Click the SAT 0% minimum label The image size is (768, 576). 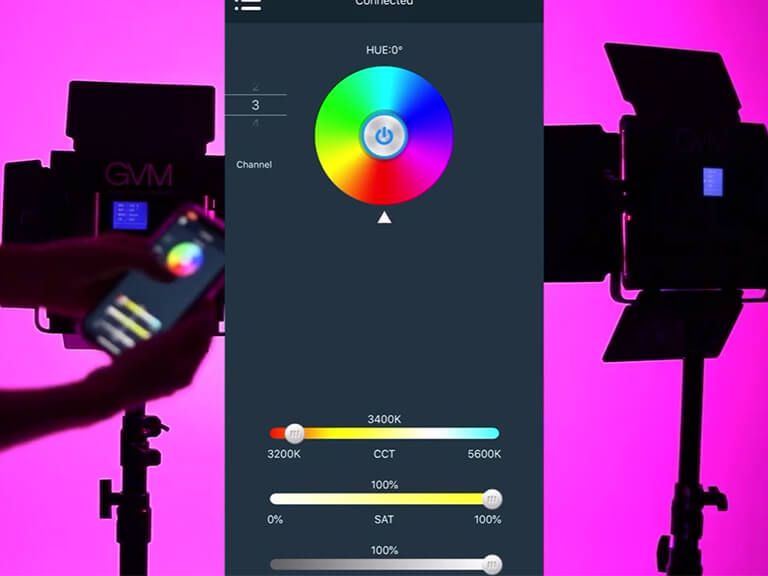[275, 520]
